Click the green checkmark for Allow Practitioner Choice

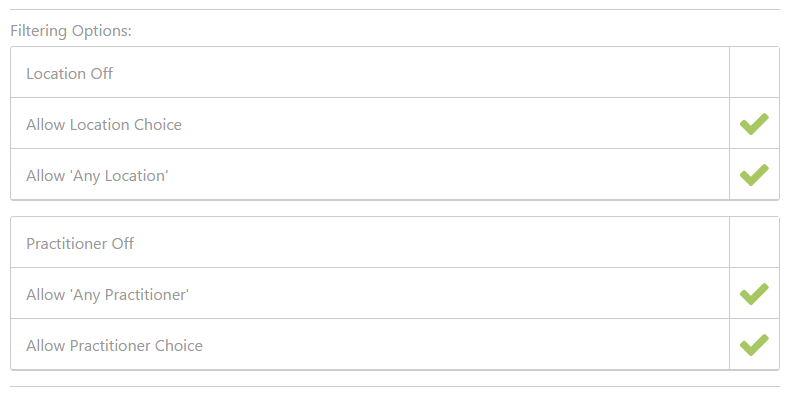pos(754,345)
